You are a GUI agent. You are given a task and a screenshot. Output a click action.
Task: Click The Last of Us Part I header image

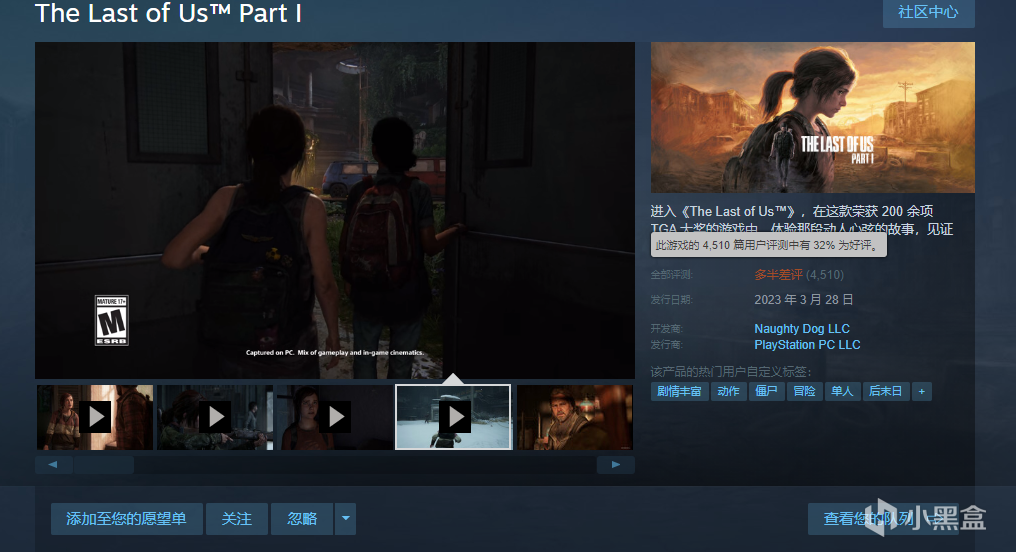[x=813, y=117]
